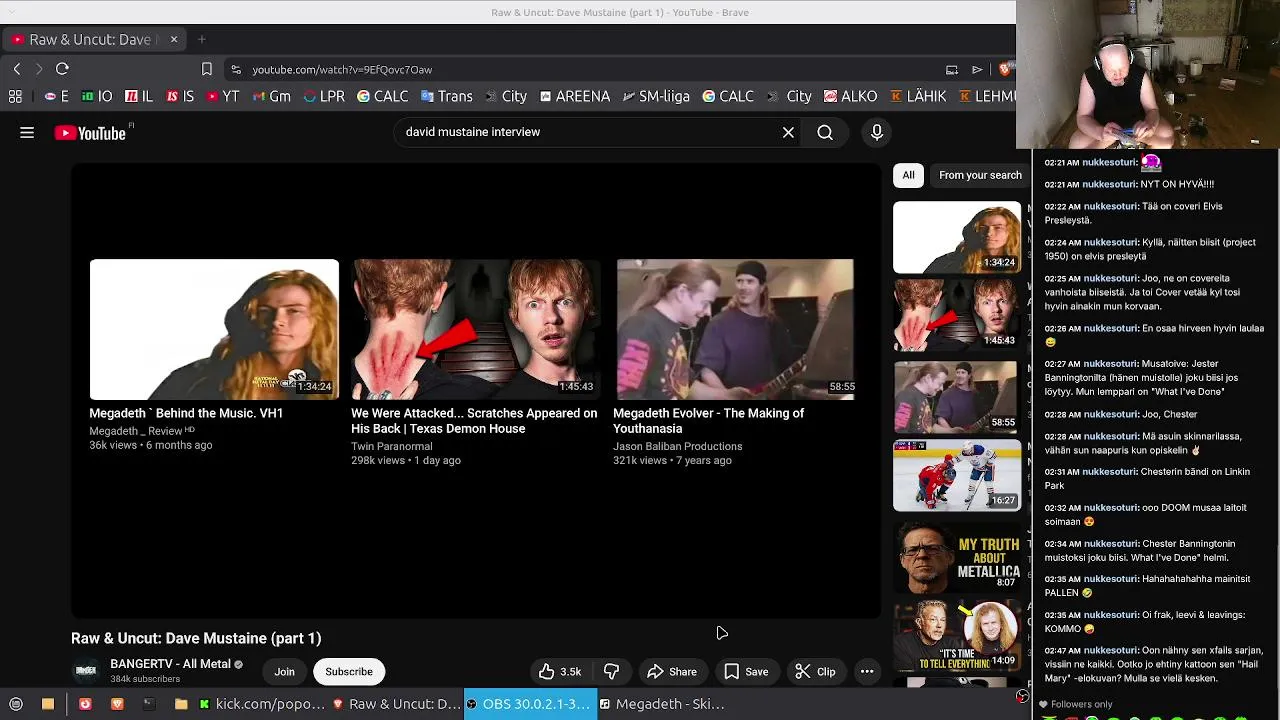Click the Twin Paranormal channel name
The image size is (1280, 720).
tap(391, 446)
